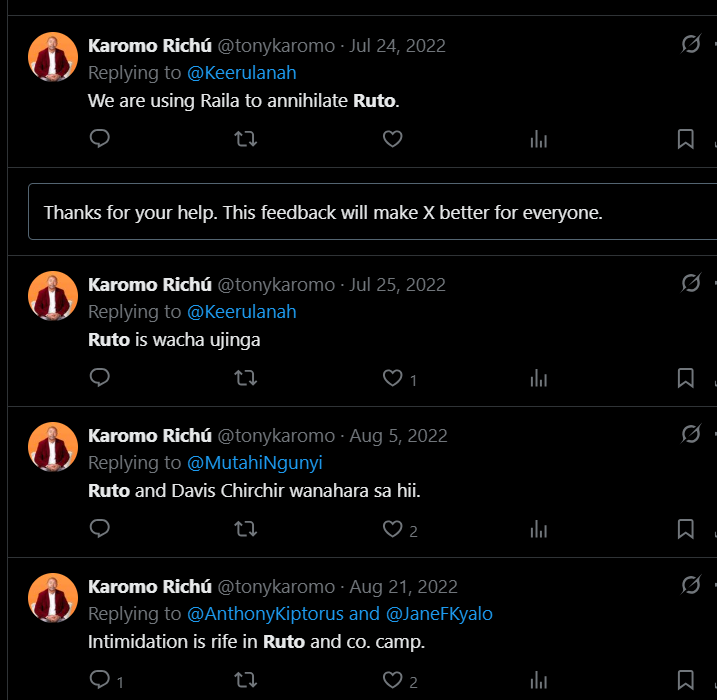Open Karomo Richú's avatar on the Aug 5 tweet

[x=53, y=447]
